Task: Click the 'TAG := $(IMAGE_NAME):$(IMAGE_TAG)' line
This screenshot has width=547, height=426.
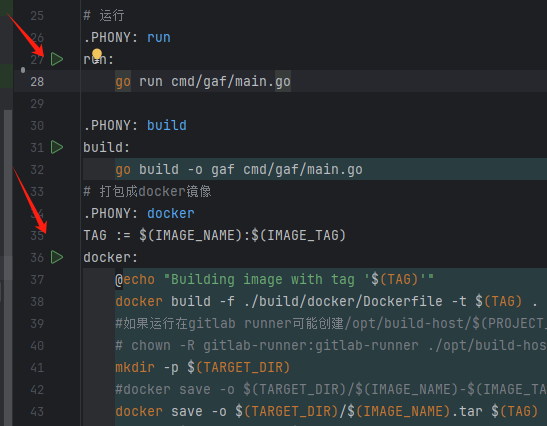Action: coord(215,236)
